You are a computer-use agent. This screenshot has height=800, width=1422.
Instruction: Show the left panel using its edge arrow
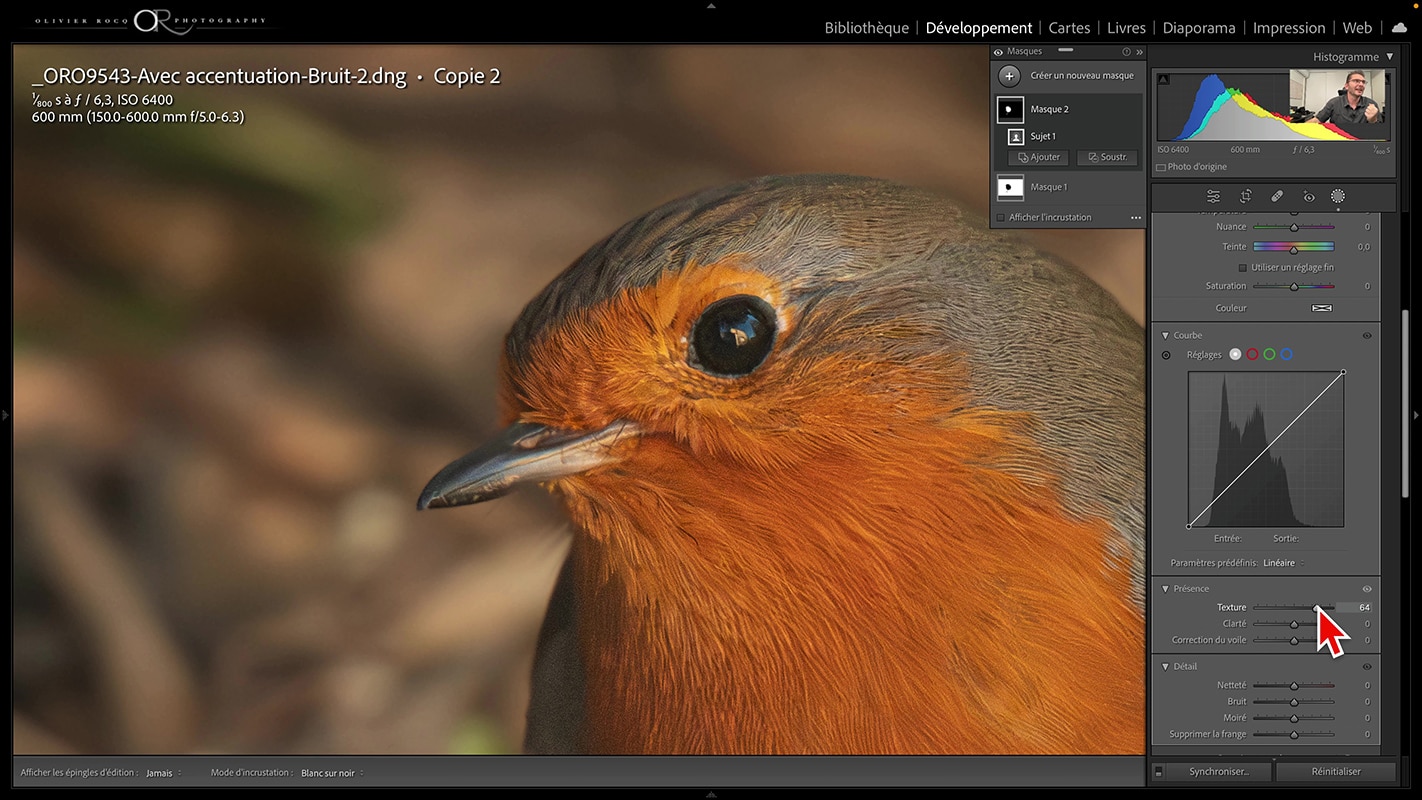pos(5,414)
